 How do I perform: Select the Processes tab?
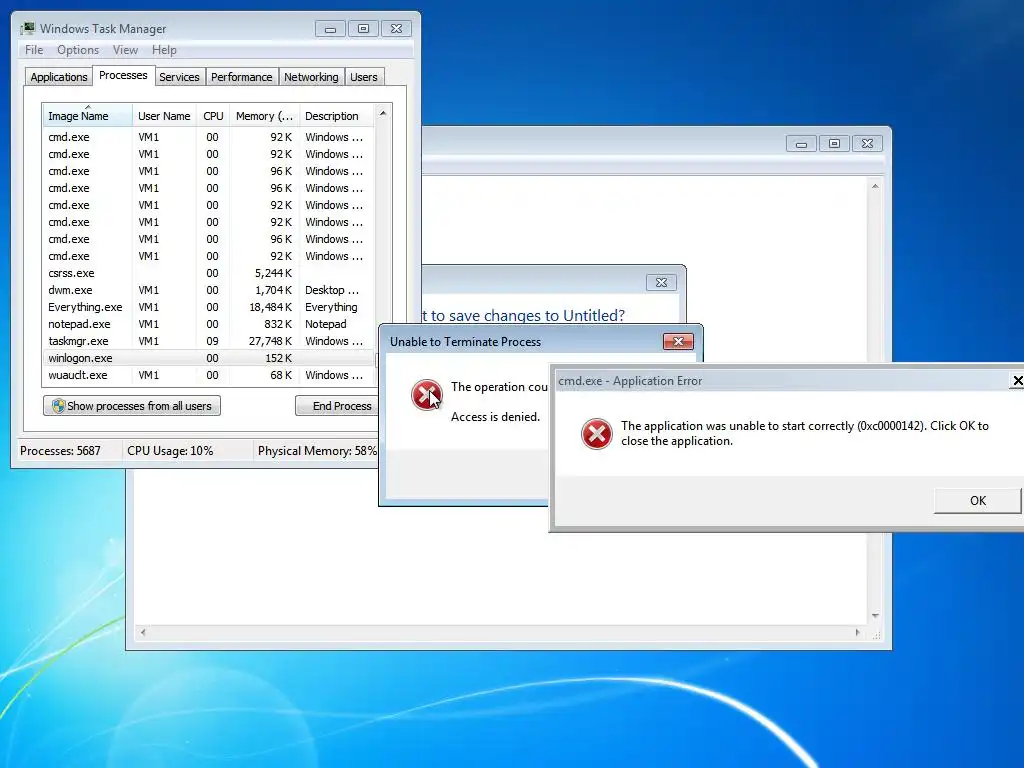(x=123, y=75)
